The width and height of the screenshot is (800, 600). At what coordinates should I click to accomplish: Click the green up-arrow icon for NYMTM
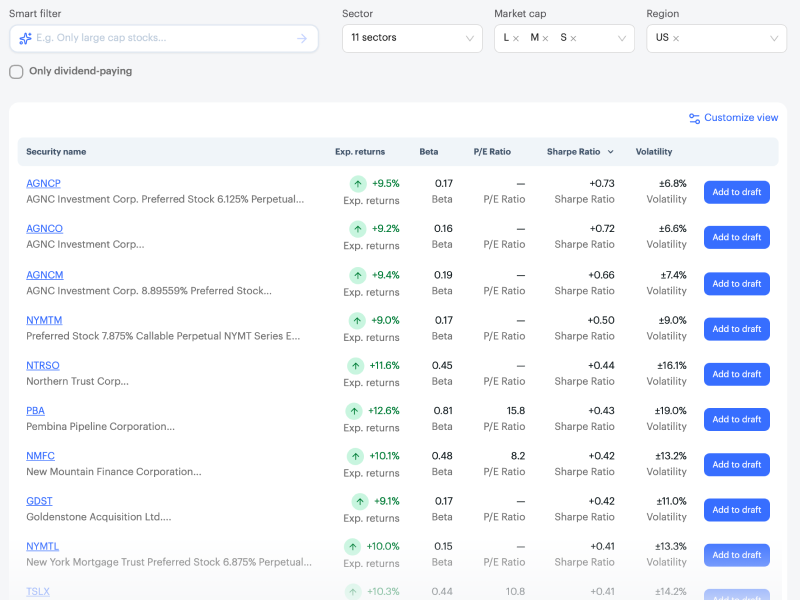click(357, 321)
